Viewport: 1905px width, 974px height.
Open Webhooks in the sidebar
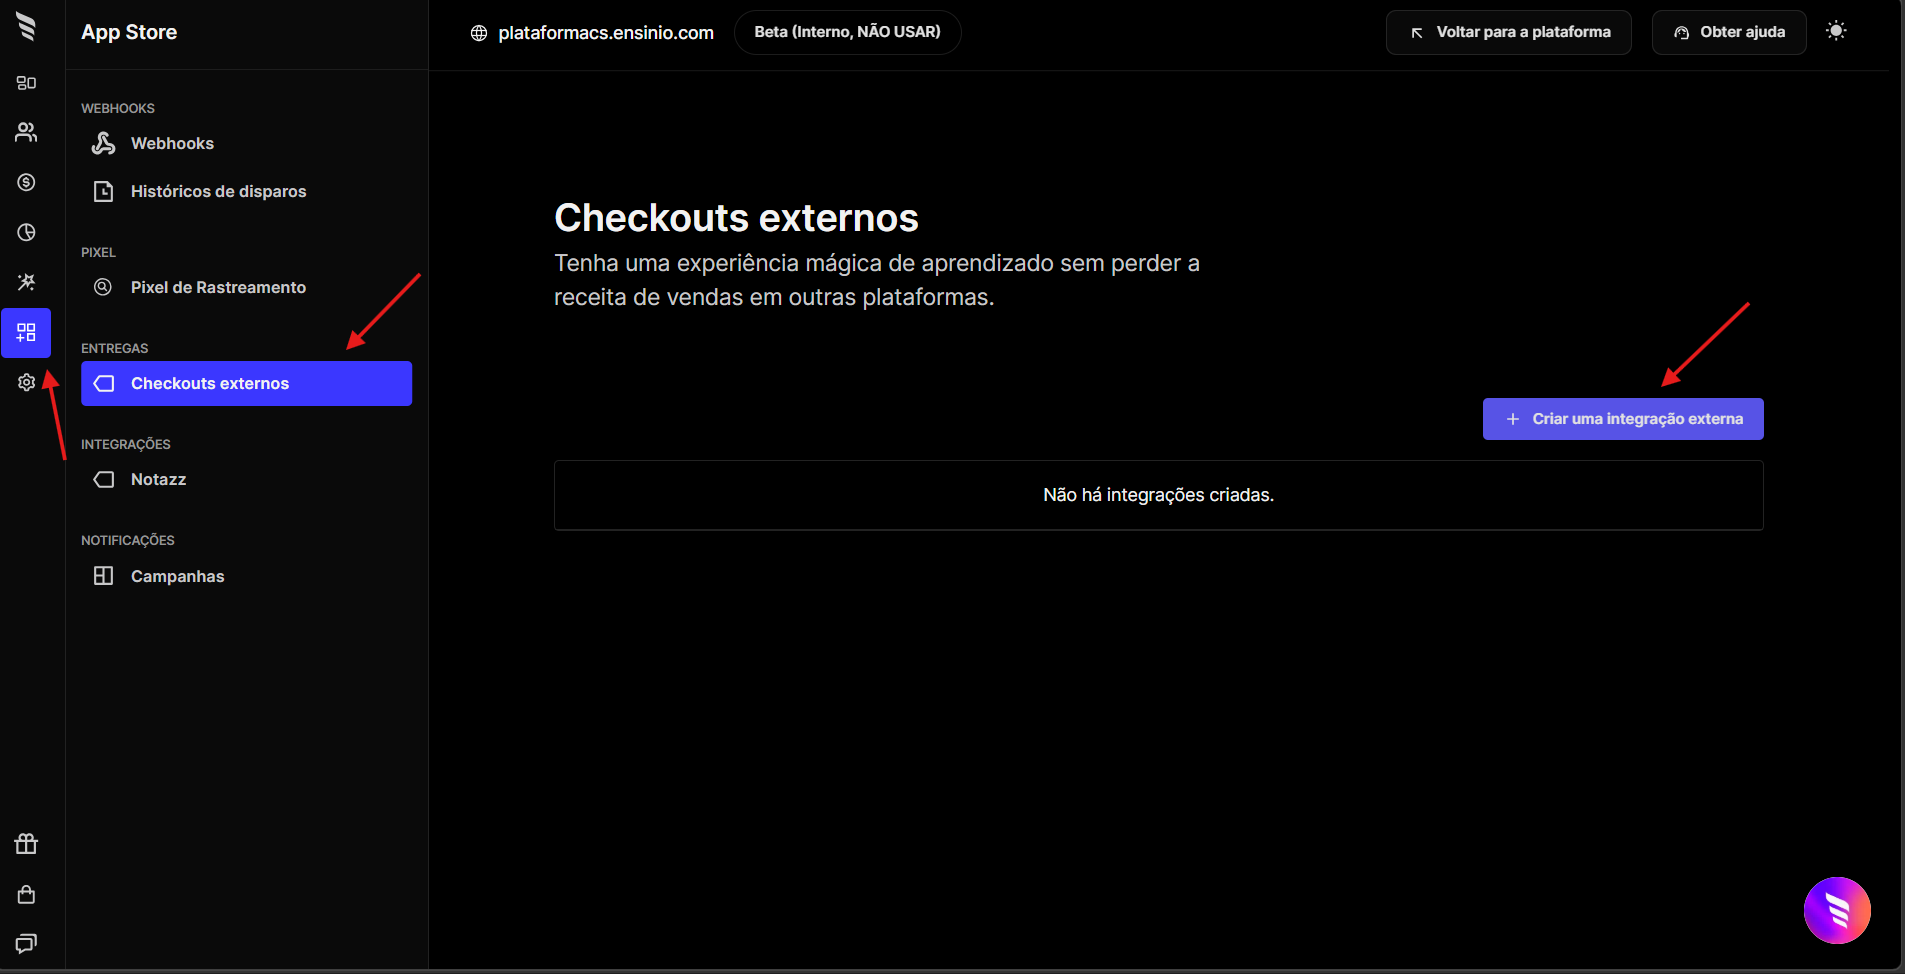coord(172,144)
